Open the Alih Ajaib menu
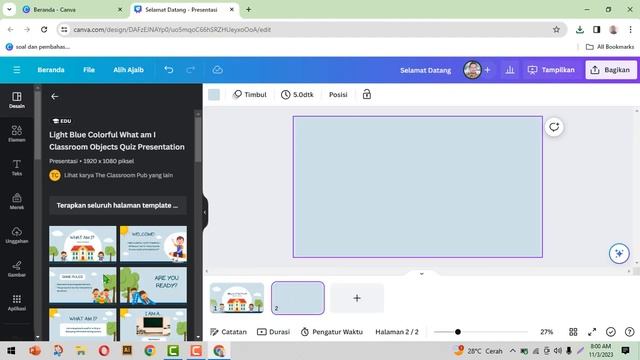This screenshot has width=640, height=360. coord(129,70)
